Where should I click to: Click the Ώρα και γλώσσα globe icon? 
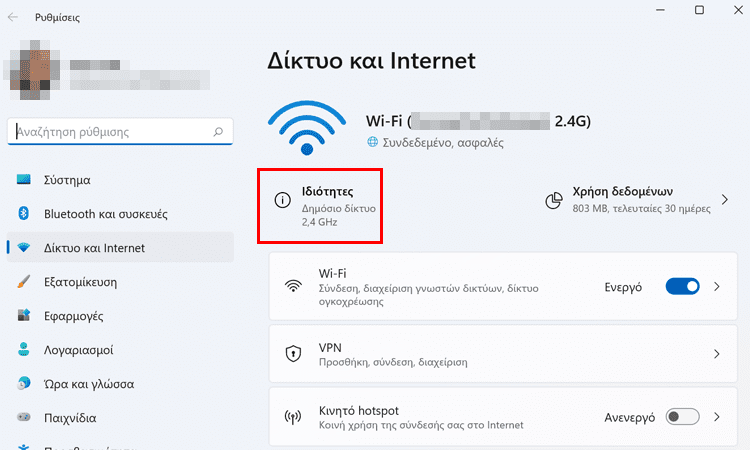pos(23,383)
